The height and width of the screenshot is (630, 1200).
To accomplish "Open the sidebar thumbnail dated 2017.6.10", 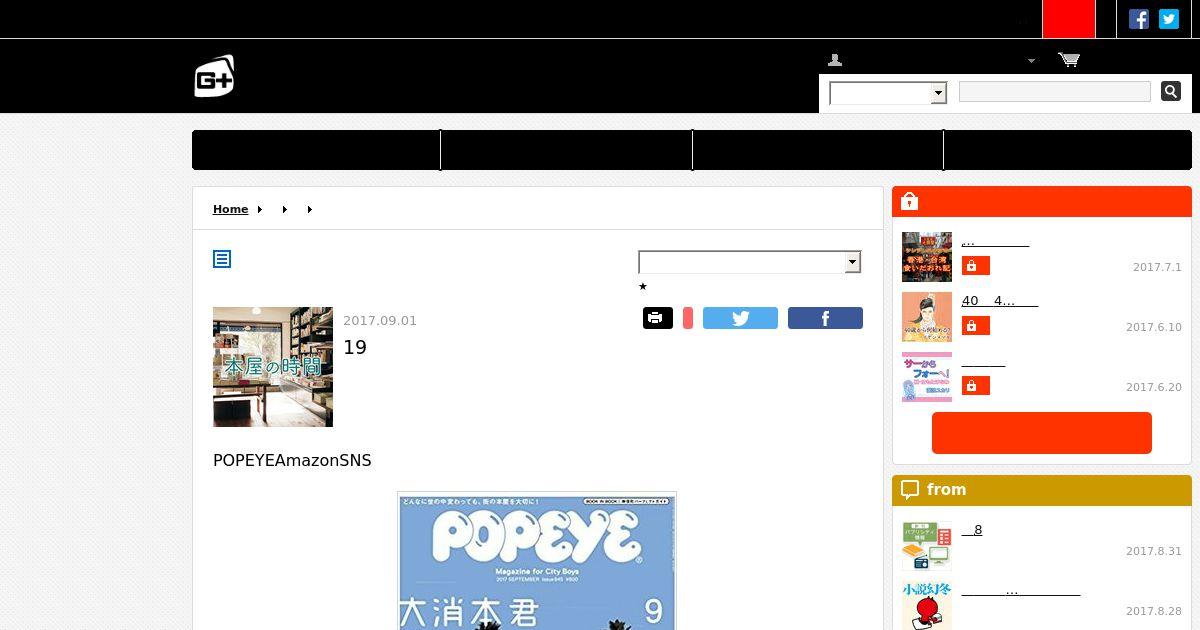I will coord(927,317).
